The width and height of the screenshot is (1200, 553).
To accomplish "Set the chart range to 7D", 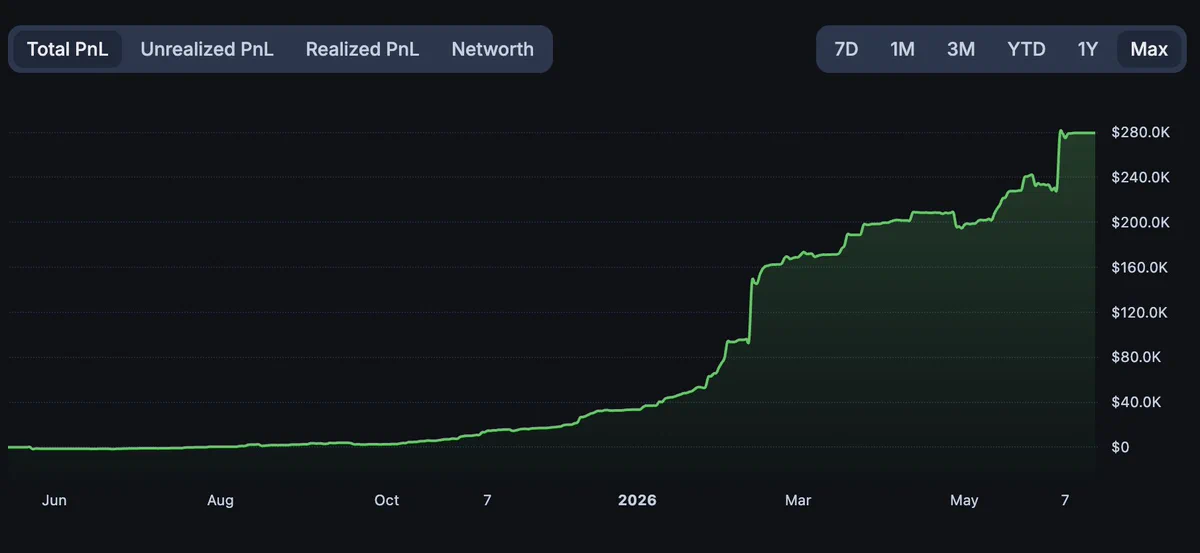I will pos(846,49).
